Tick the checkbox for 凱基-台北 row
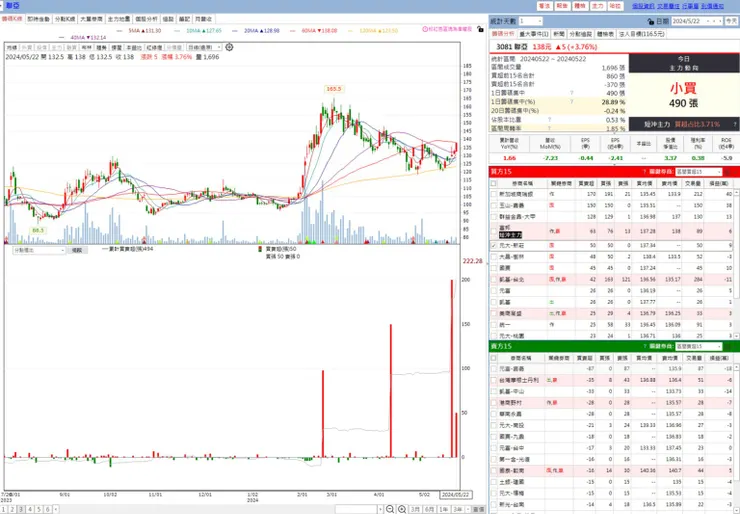Image resolution: width=740 pixels, height=514 pixels. point(494,279)
